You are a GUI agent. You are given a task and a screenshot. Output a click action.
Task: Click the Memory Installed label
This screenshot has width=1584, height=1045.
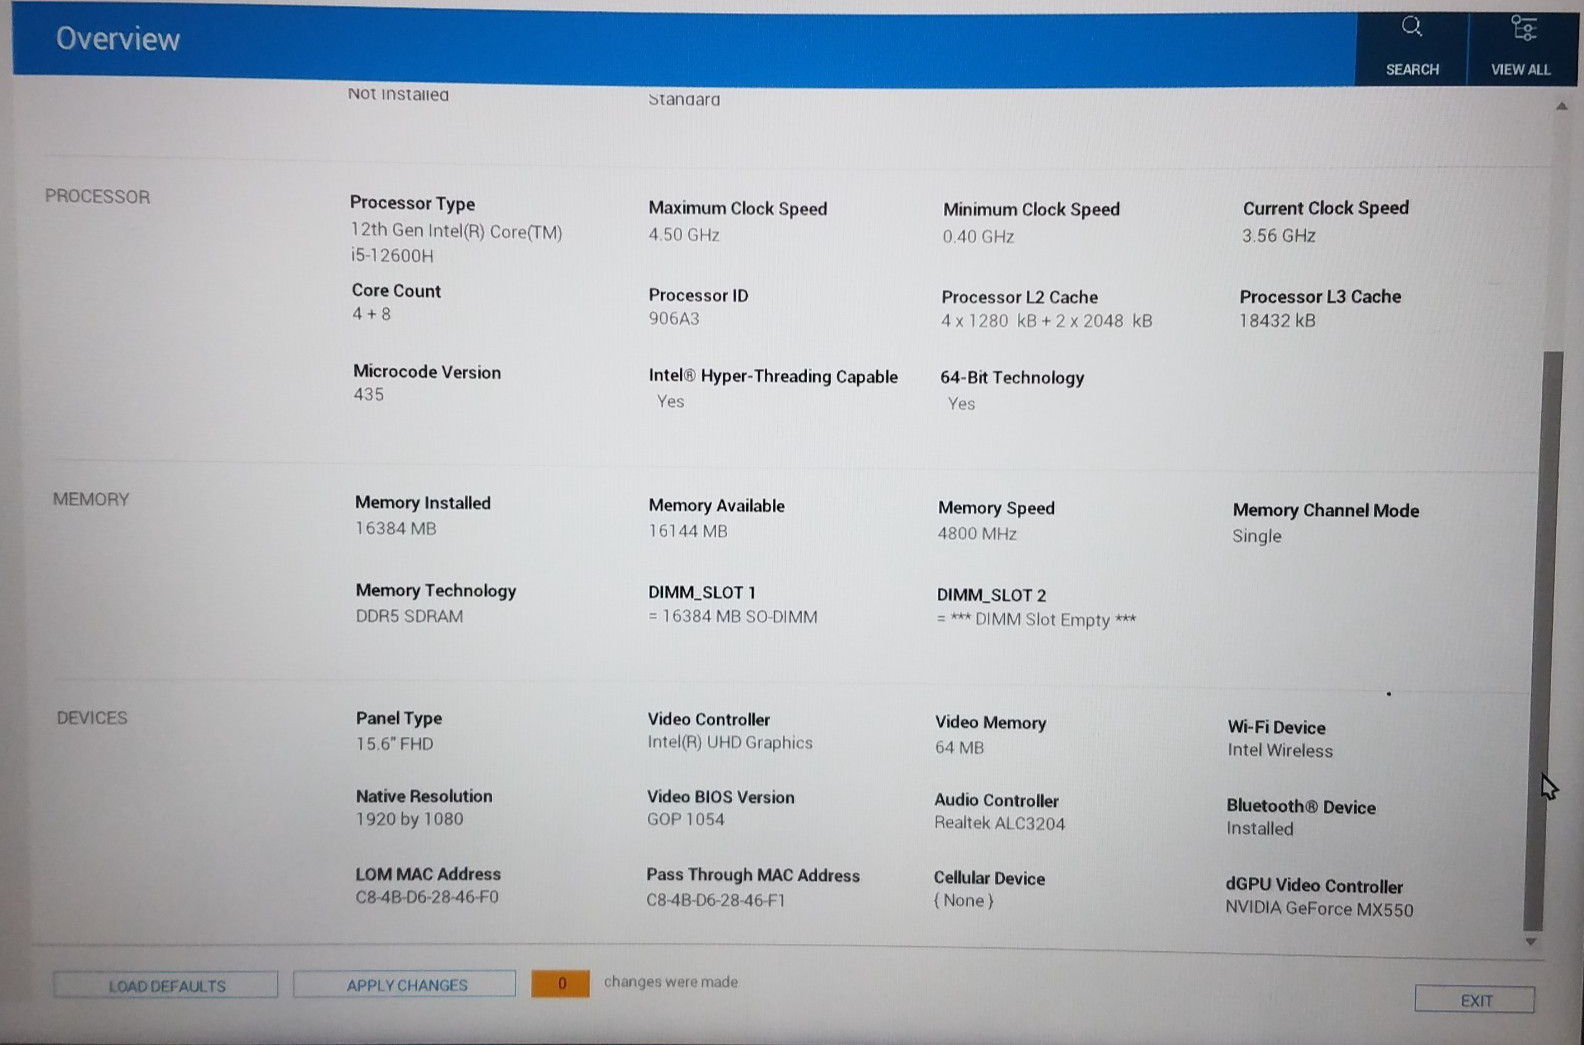click(x=423, y=503)
